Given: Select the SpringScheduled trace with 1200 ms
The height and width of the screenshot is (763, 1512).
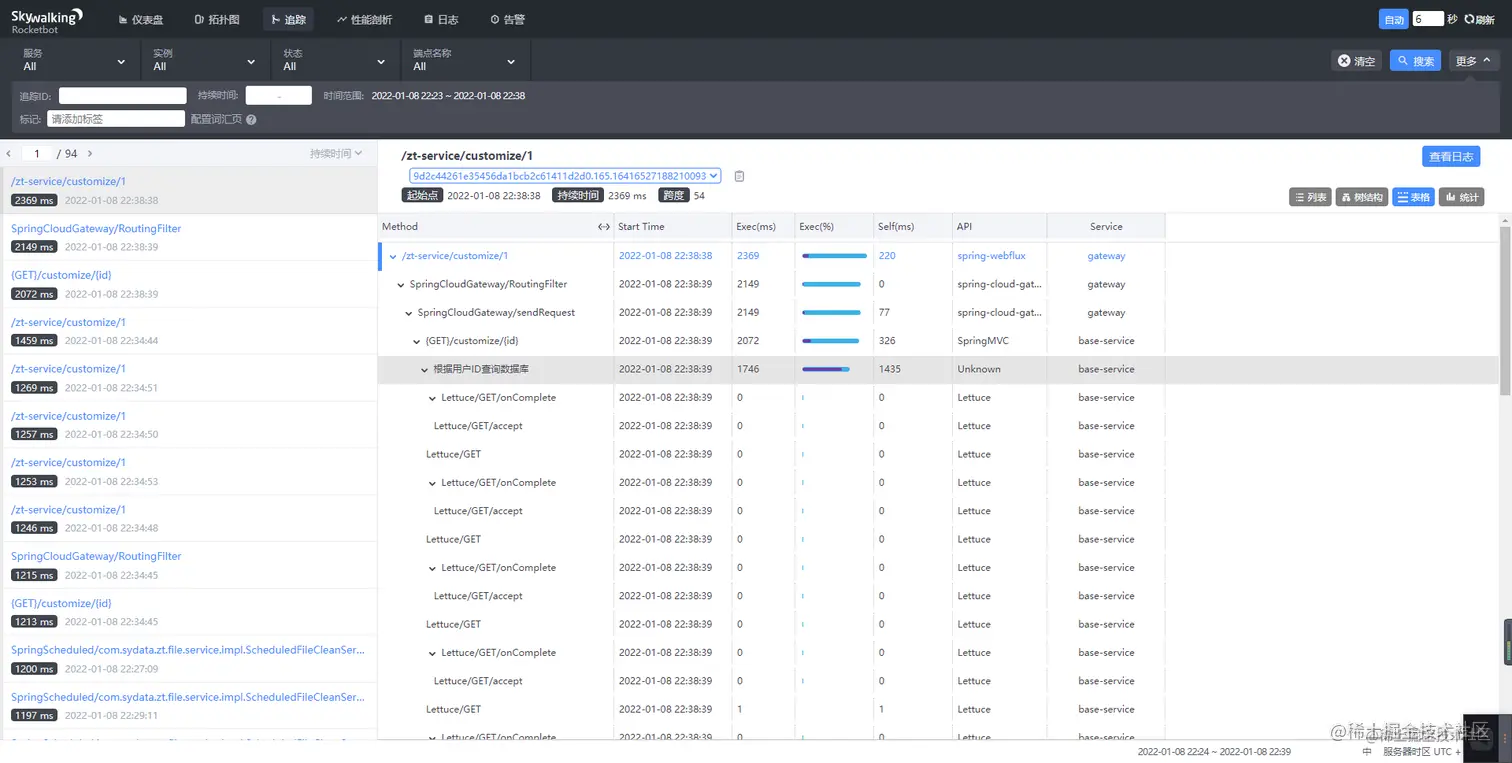Looking at the screenshot, I should (x=189, y=658).
